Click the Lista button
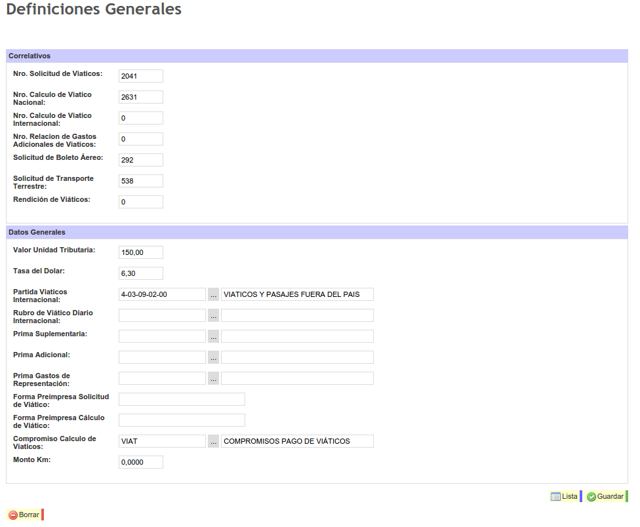The image size is (640, 527). (564, 496)
